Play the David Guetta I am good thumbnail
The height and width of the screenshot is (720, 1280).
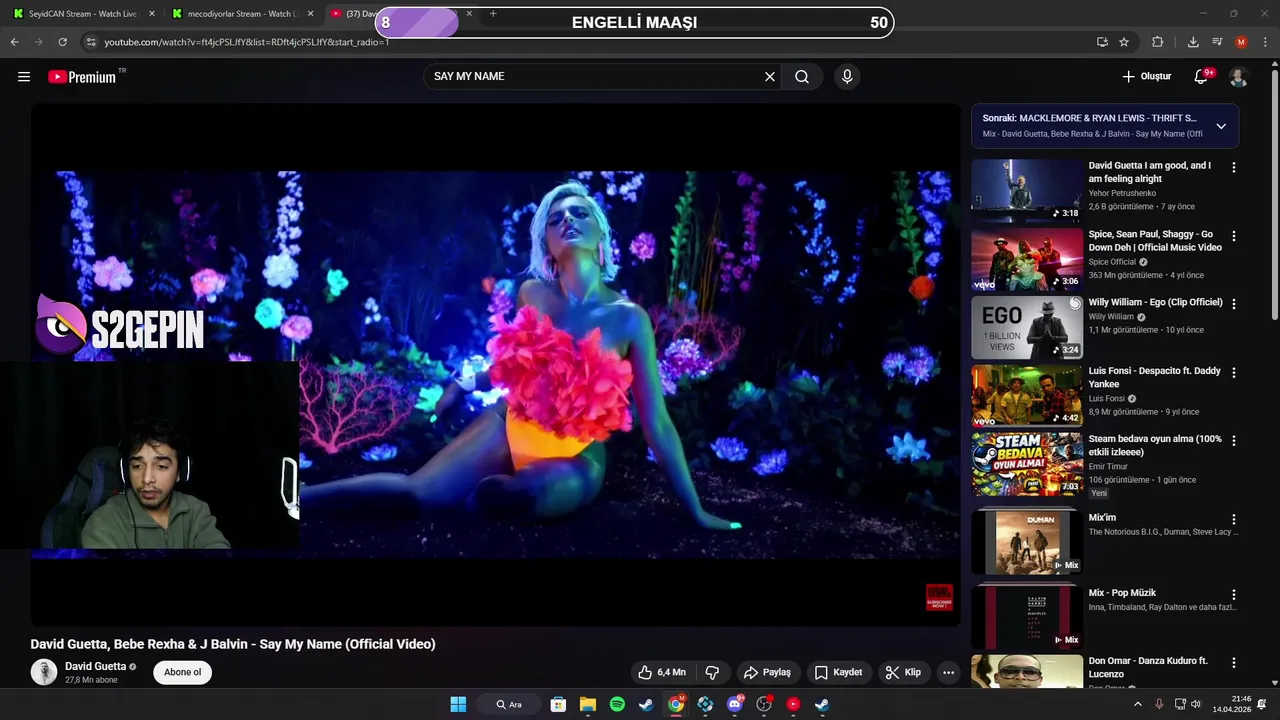click(1027, 190)
